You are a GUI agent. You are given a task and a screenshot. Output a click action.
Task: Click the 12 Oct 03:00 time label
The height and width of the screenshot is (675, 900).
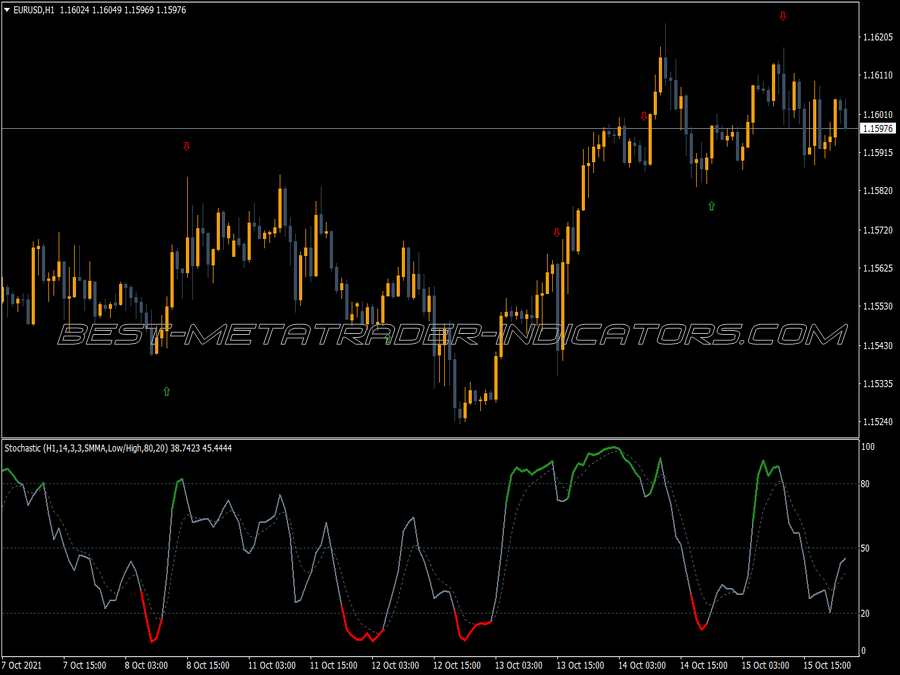tap(395, 666)
